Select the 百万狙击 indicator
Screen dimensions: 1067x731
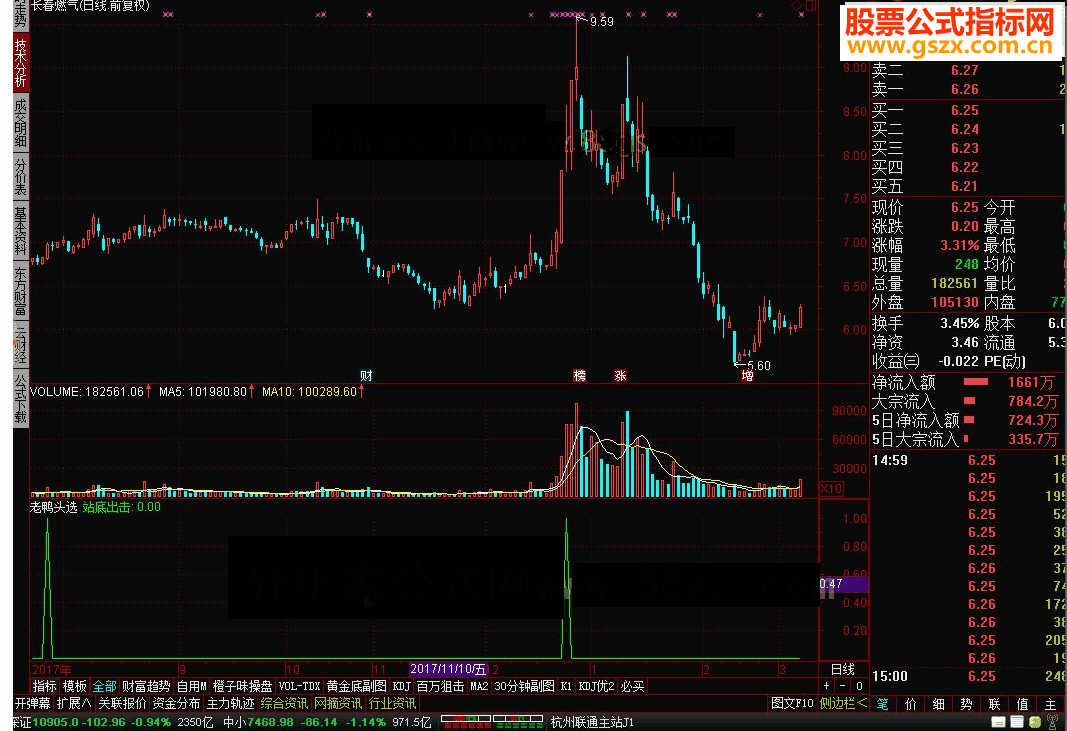point(440,686)
